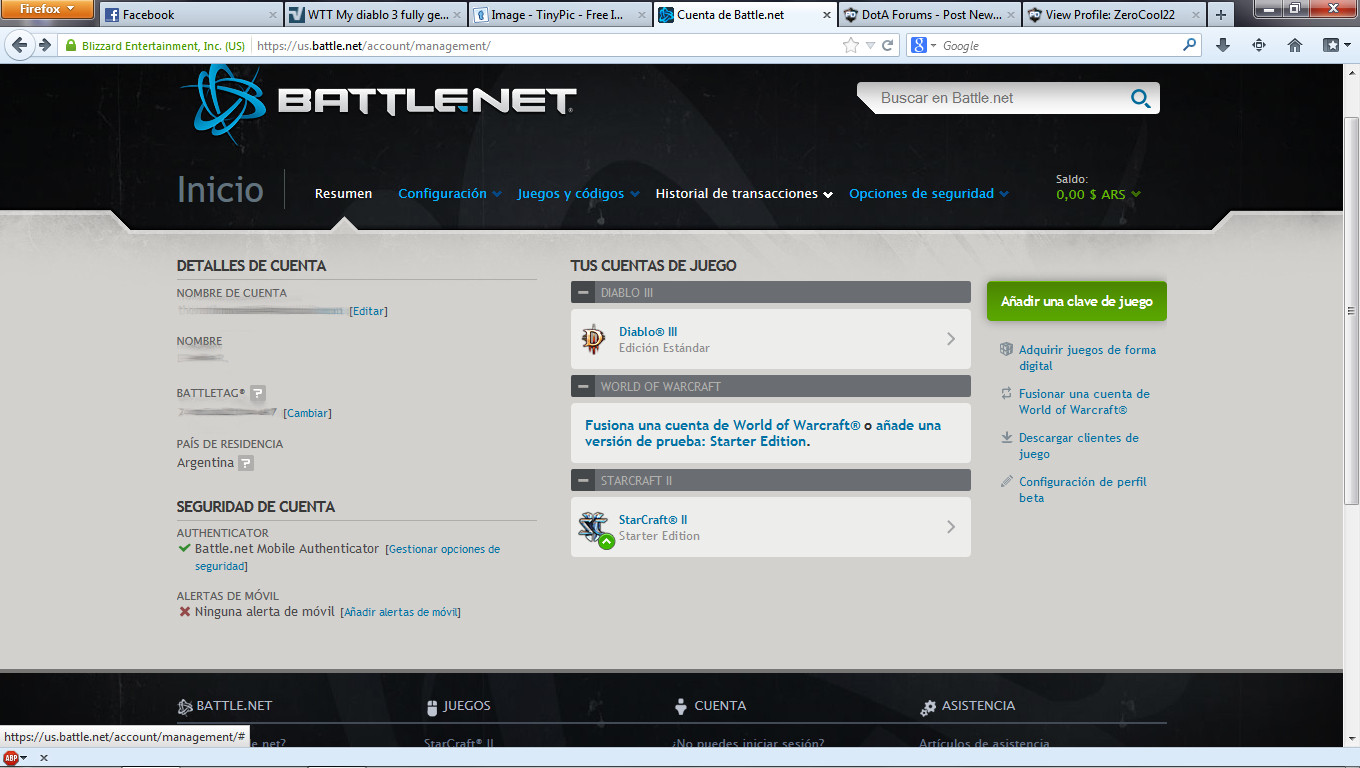Click the green padlock site identity icon
The image size is (1360, 768).
pos(70,46)
